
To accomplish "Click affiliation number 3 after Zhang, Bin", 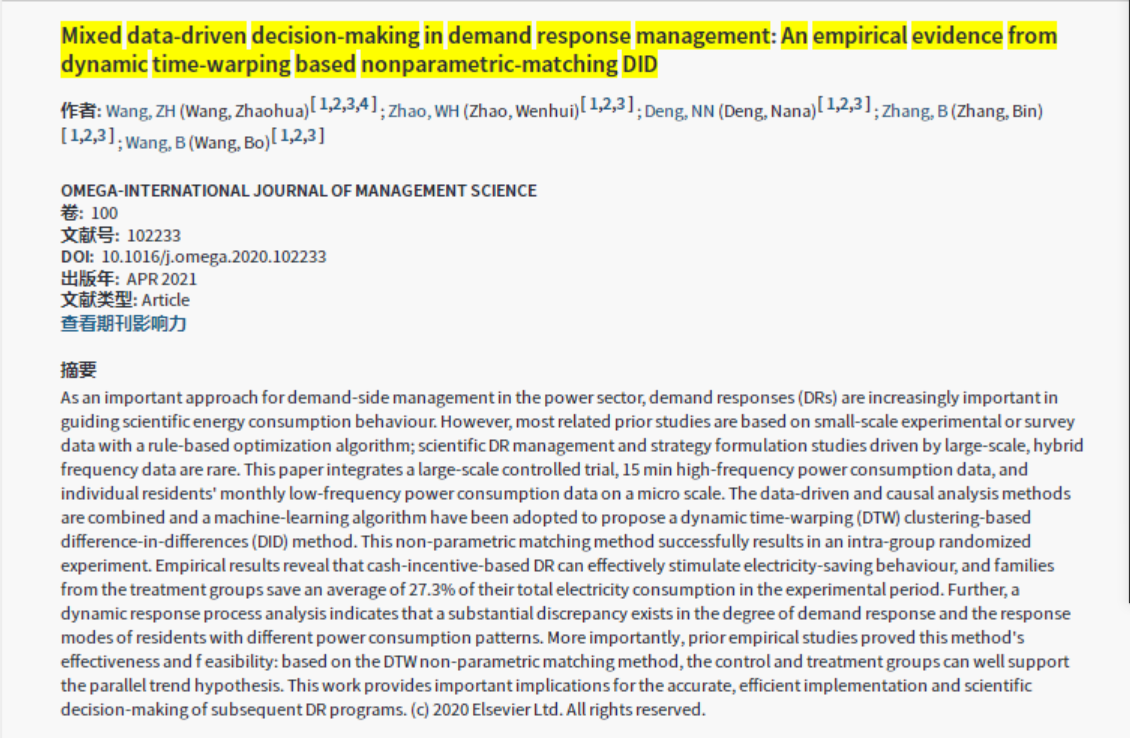I will click(x=100, y=135).
